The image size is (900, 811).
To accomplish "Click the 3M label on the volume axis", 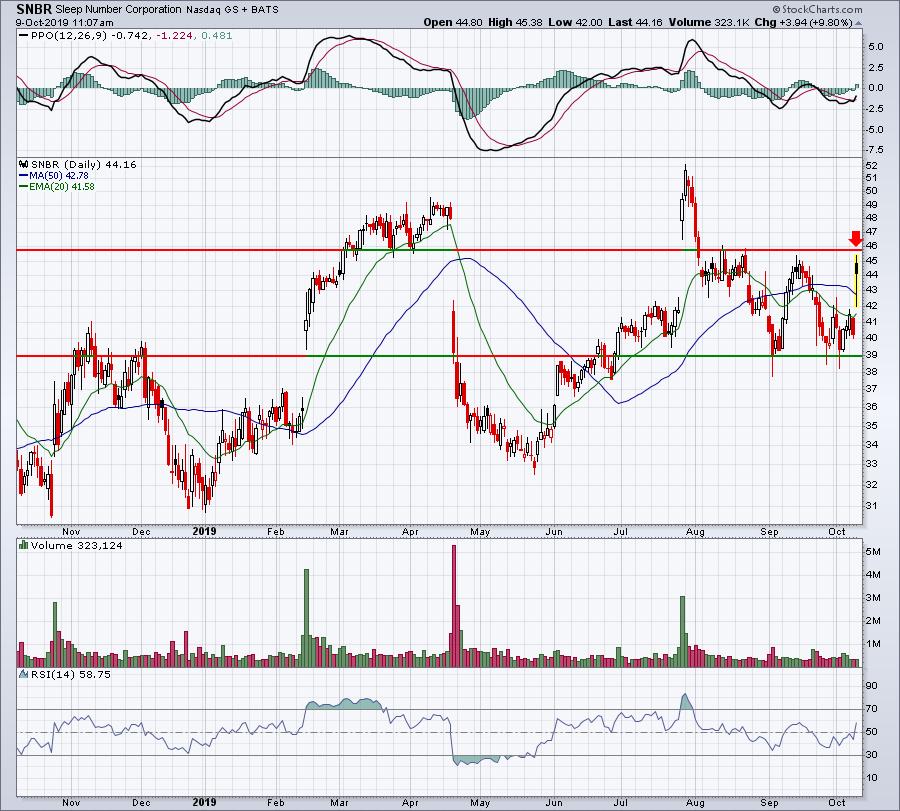I will click(873, 597).
